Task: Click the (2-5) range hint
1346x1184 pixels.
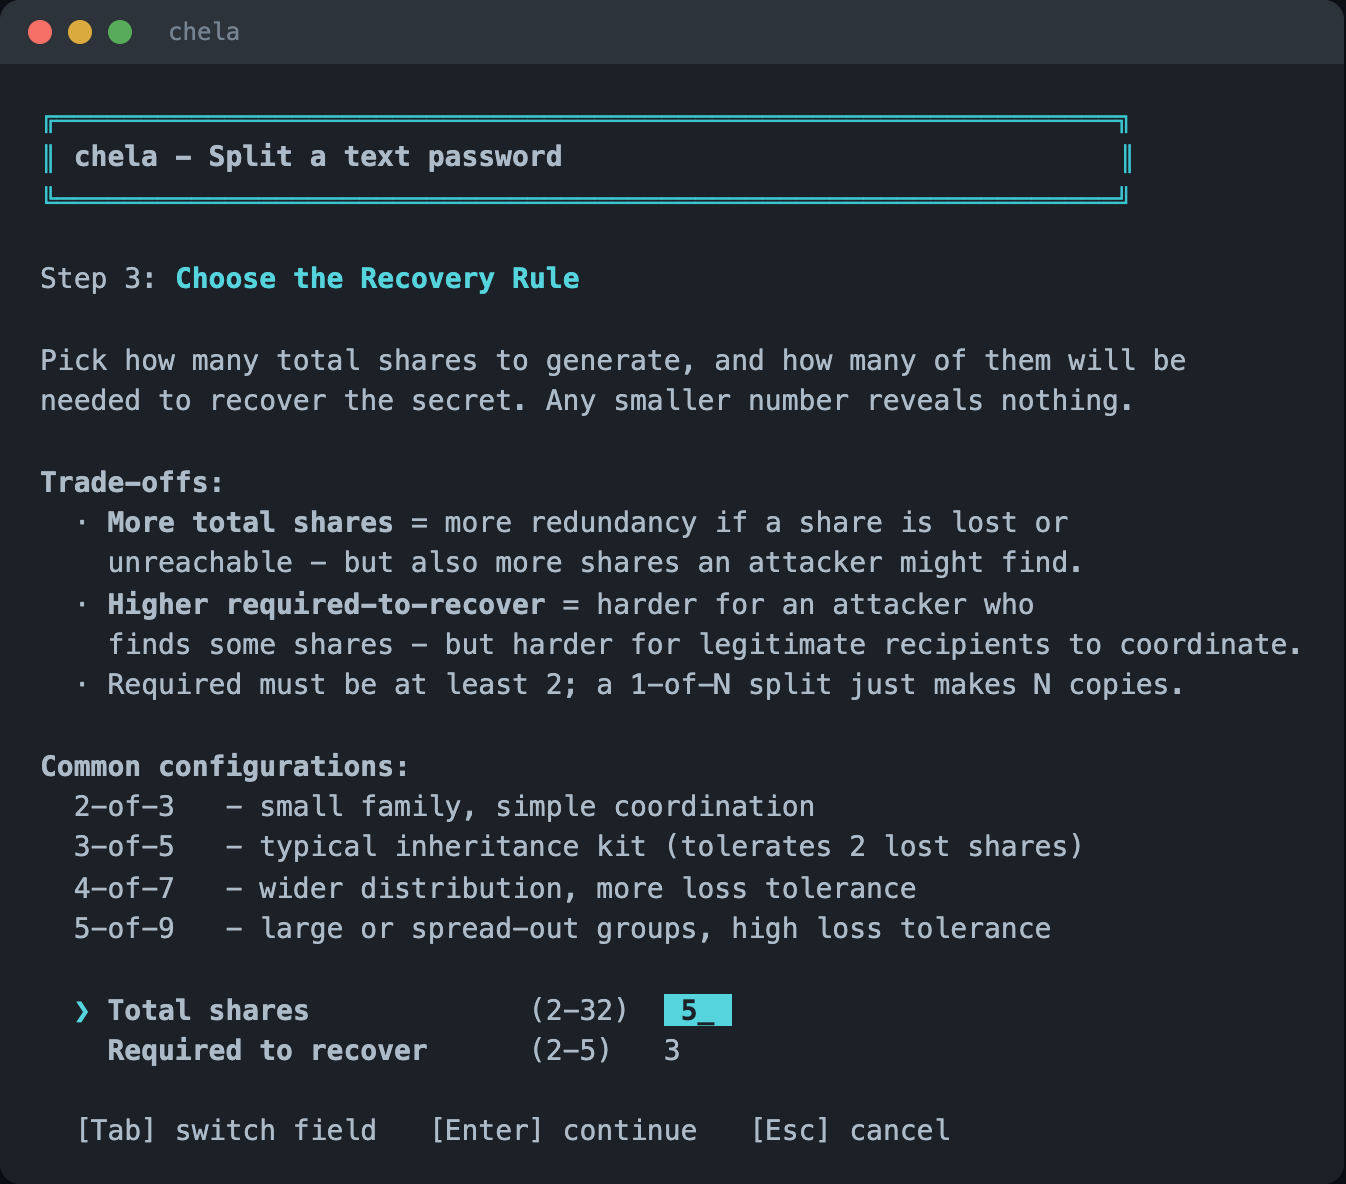Action: tap(570, 1050)
